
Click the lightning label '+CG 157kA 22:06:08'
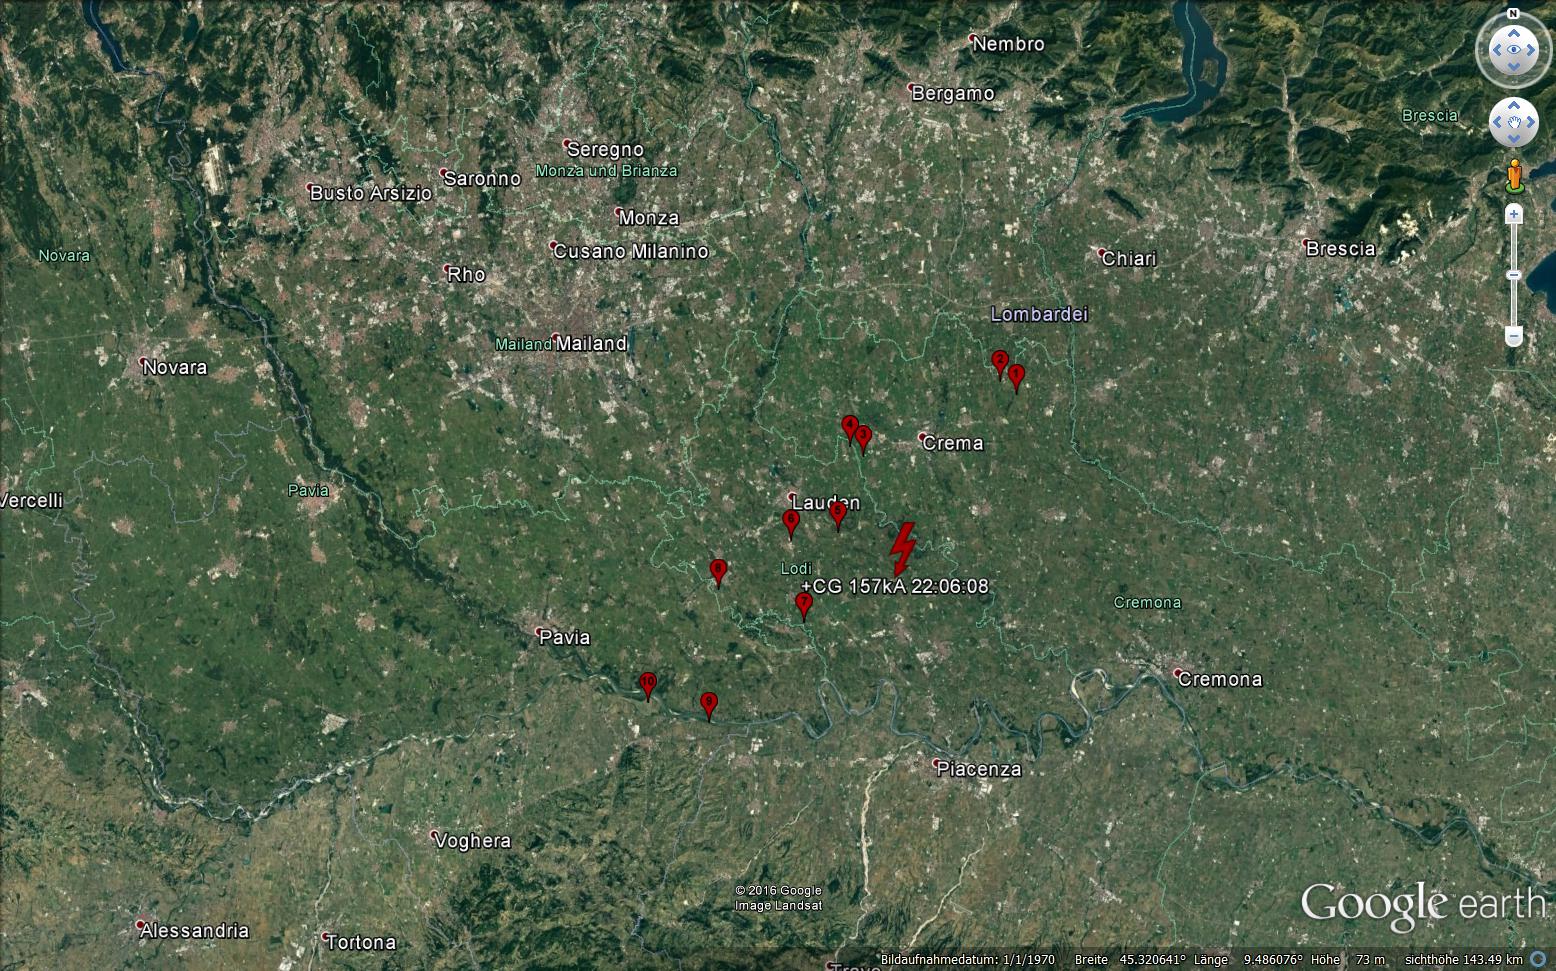(x=895, y=586)
